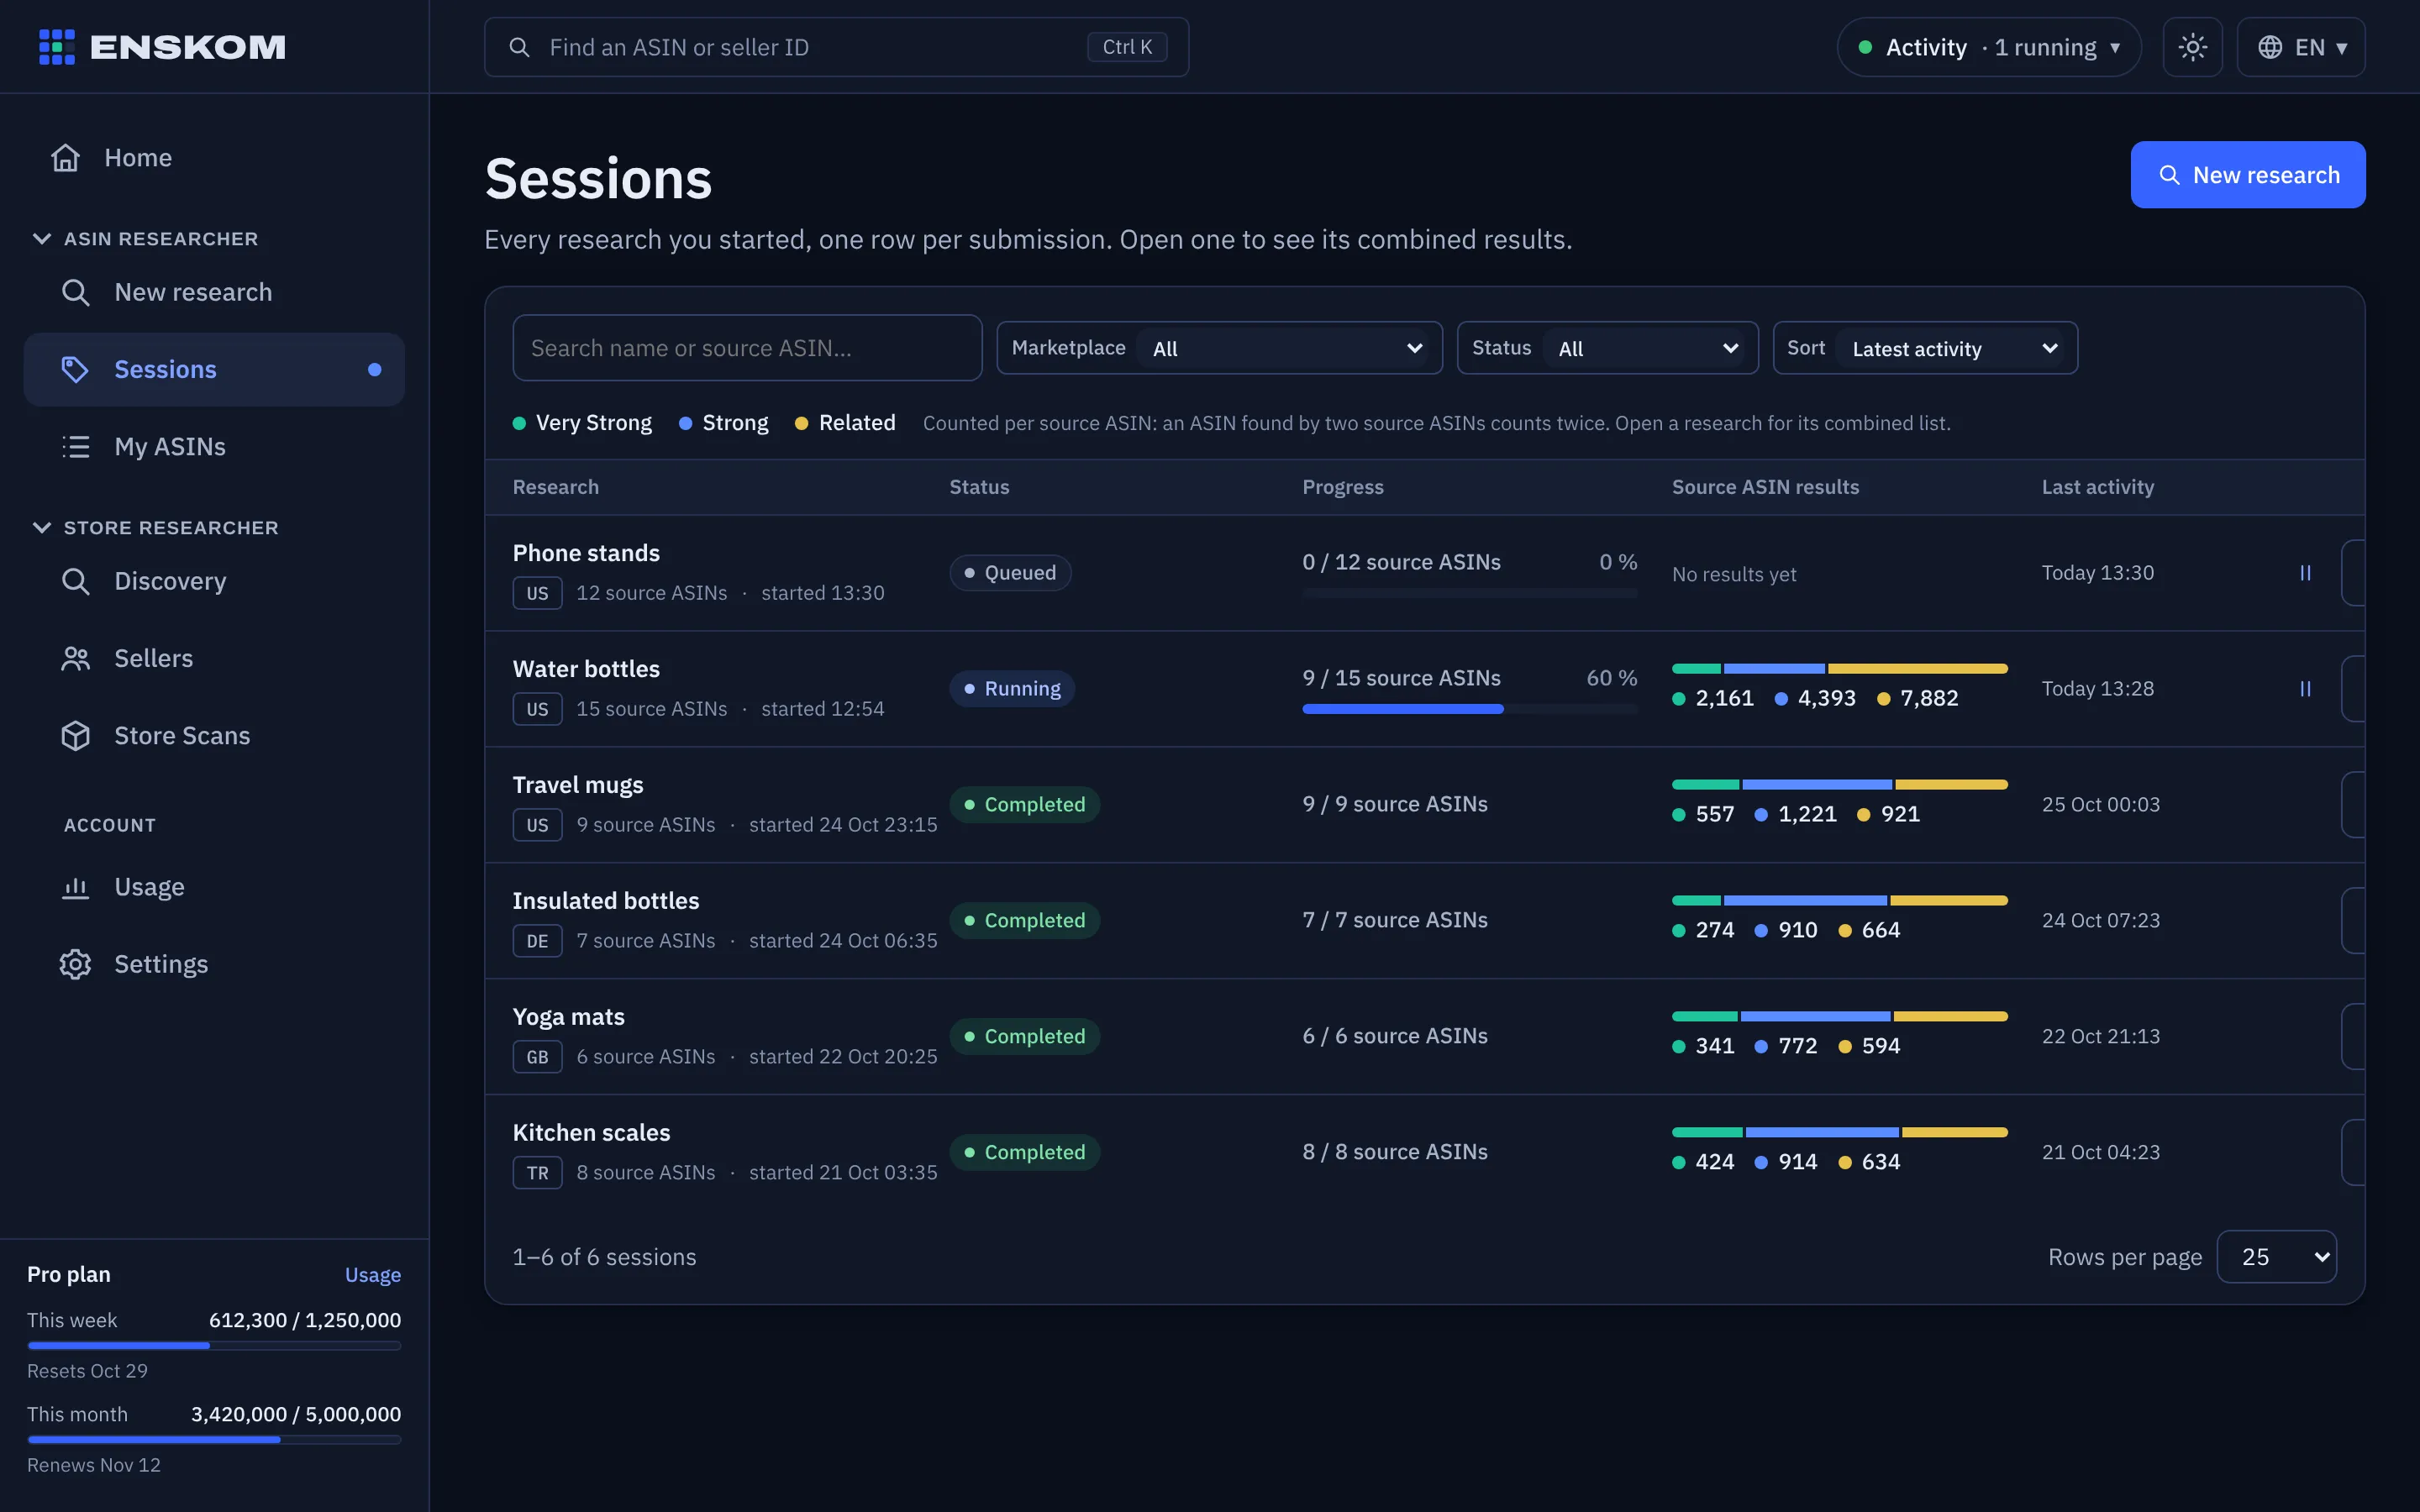Click the DE marketplace tag

click(537, 941)
